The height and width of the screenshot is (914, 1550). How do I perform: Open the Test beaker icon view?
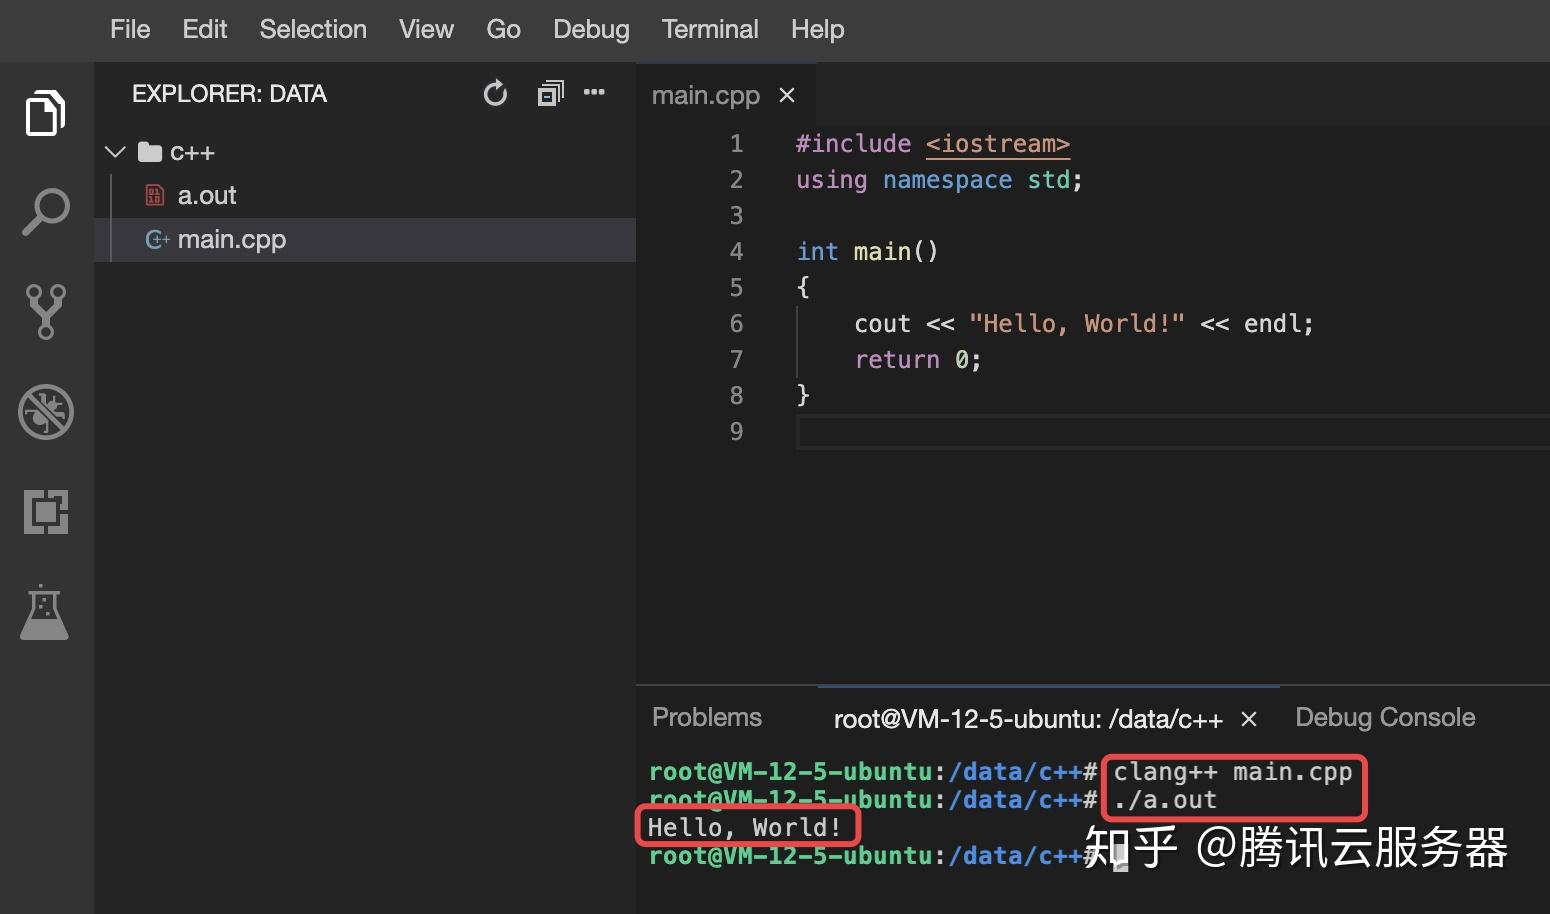pyautogui.click(x=45, y=611)
